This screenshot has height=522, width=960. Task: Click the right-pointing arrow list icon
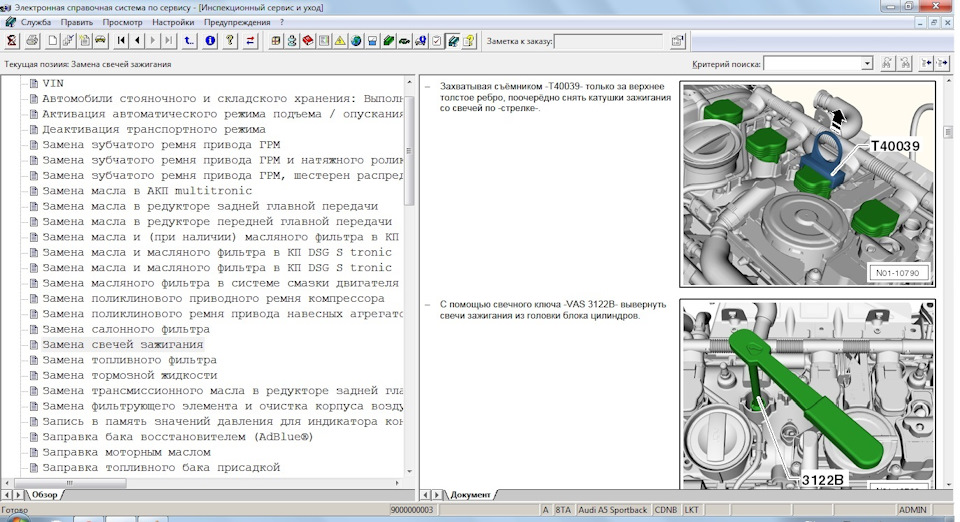[942, 63]
